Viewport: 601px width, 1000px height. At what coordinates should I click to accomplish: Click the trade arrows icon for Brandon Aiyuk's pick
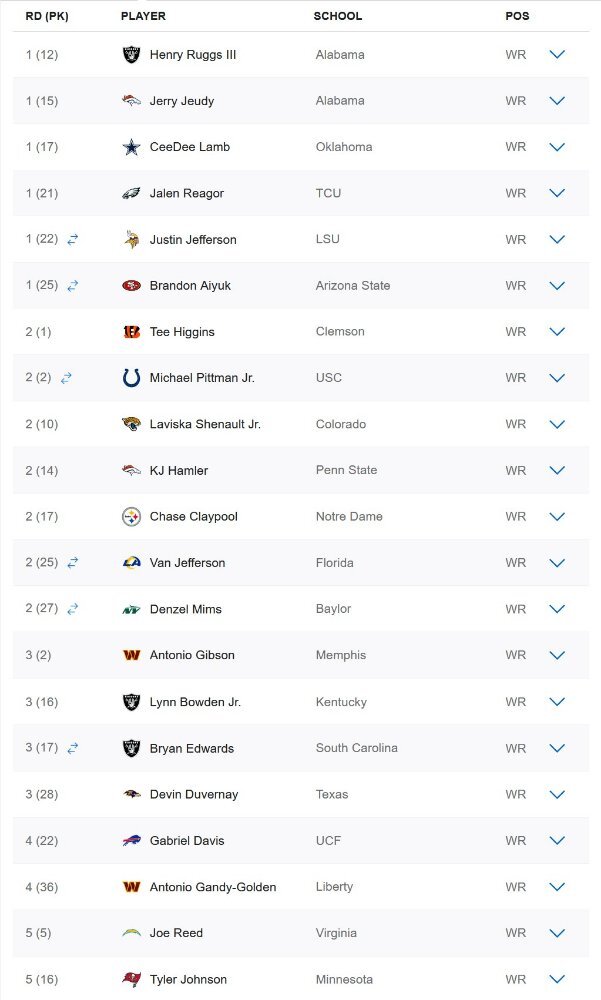[x=72, y=286]
